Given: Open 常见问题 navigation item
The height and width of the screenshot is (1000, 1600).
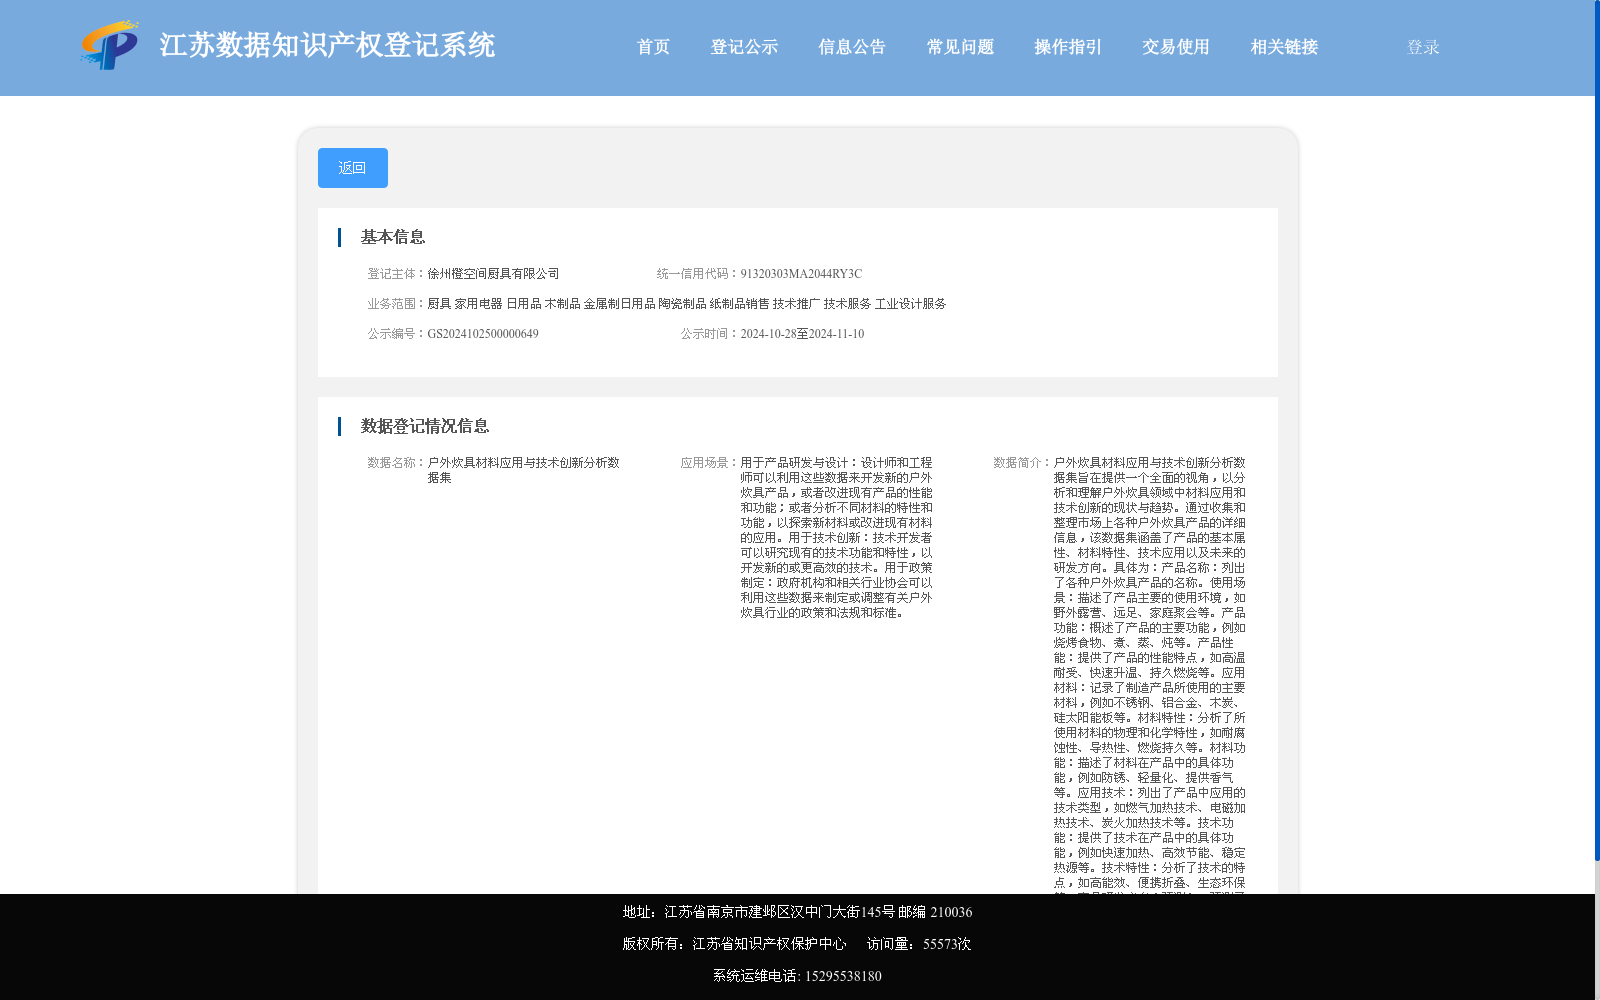Looking at the screenshot, I should pos(960,47).
